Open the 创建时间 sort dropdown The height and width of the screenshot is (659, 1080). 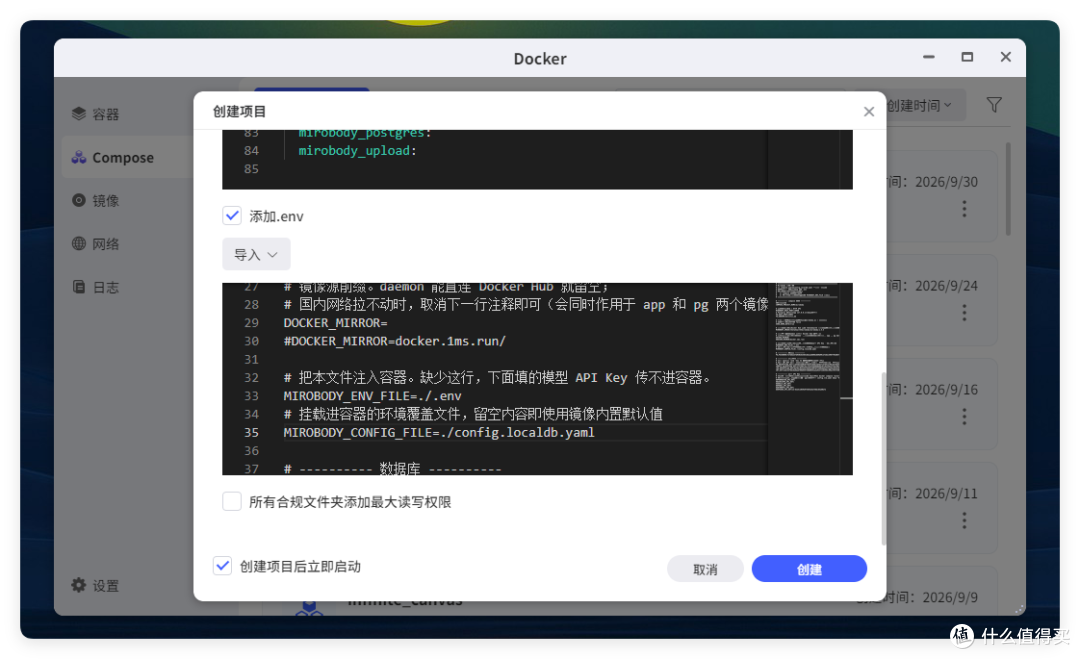(x=919, y=105)
